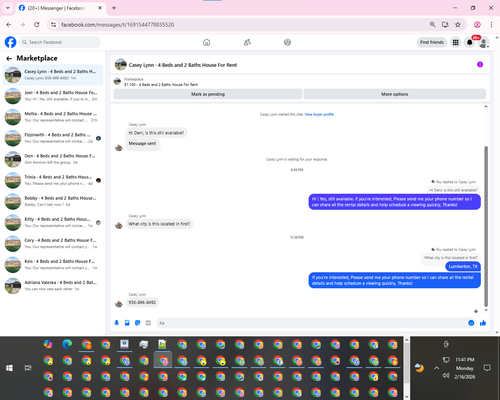Image resolution: width=500 pixels, height=400 pixels.
Task: Open the Windows Start menu
Action: pos(9,368)
